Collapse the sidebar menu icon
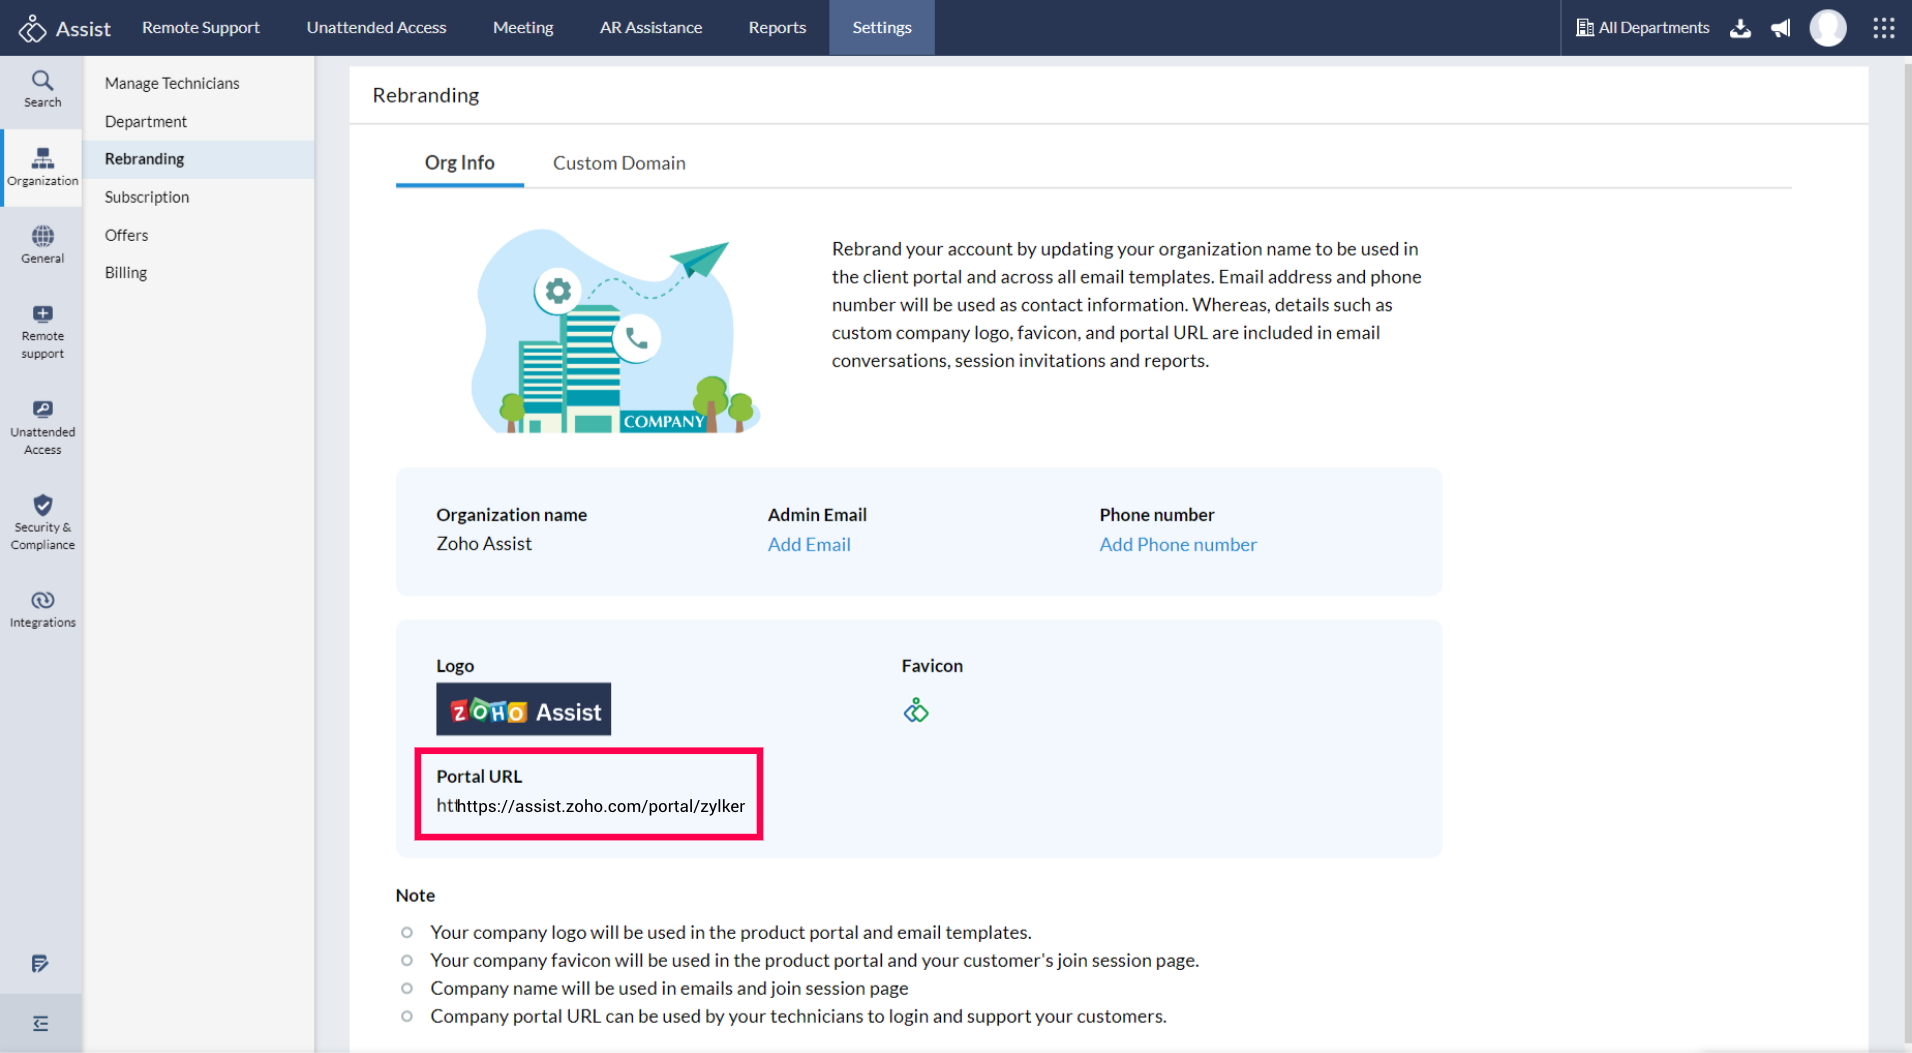 [x=40, y=1023]
